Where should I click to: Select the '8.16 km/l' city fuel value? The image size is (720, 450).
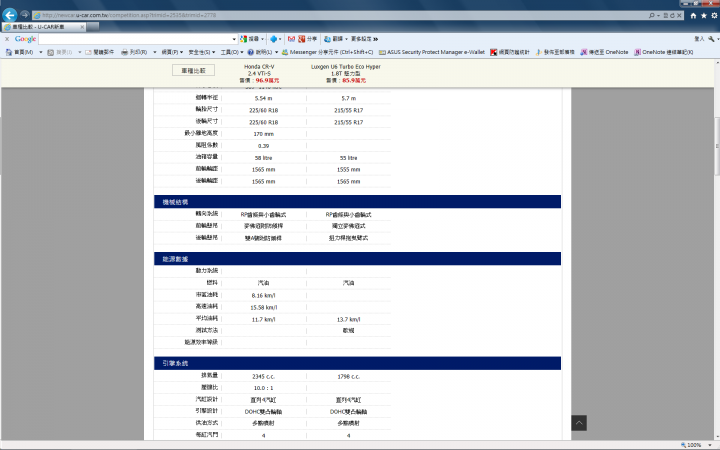264,296
